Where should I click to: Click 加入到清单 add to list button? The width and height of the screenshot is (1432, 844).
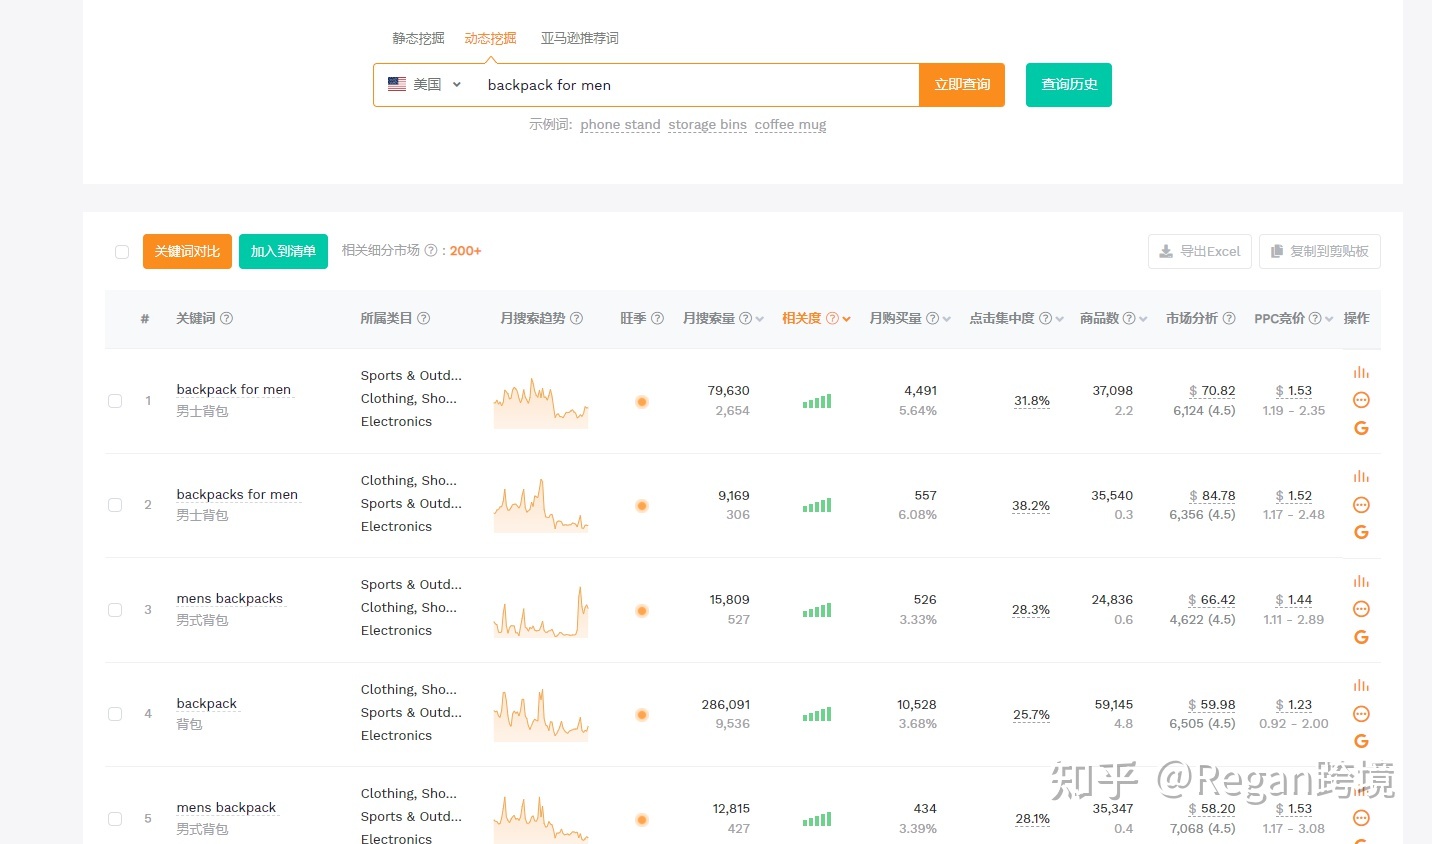pyautogui.click(x=283, y=251)
